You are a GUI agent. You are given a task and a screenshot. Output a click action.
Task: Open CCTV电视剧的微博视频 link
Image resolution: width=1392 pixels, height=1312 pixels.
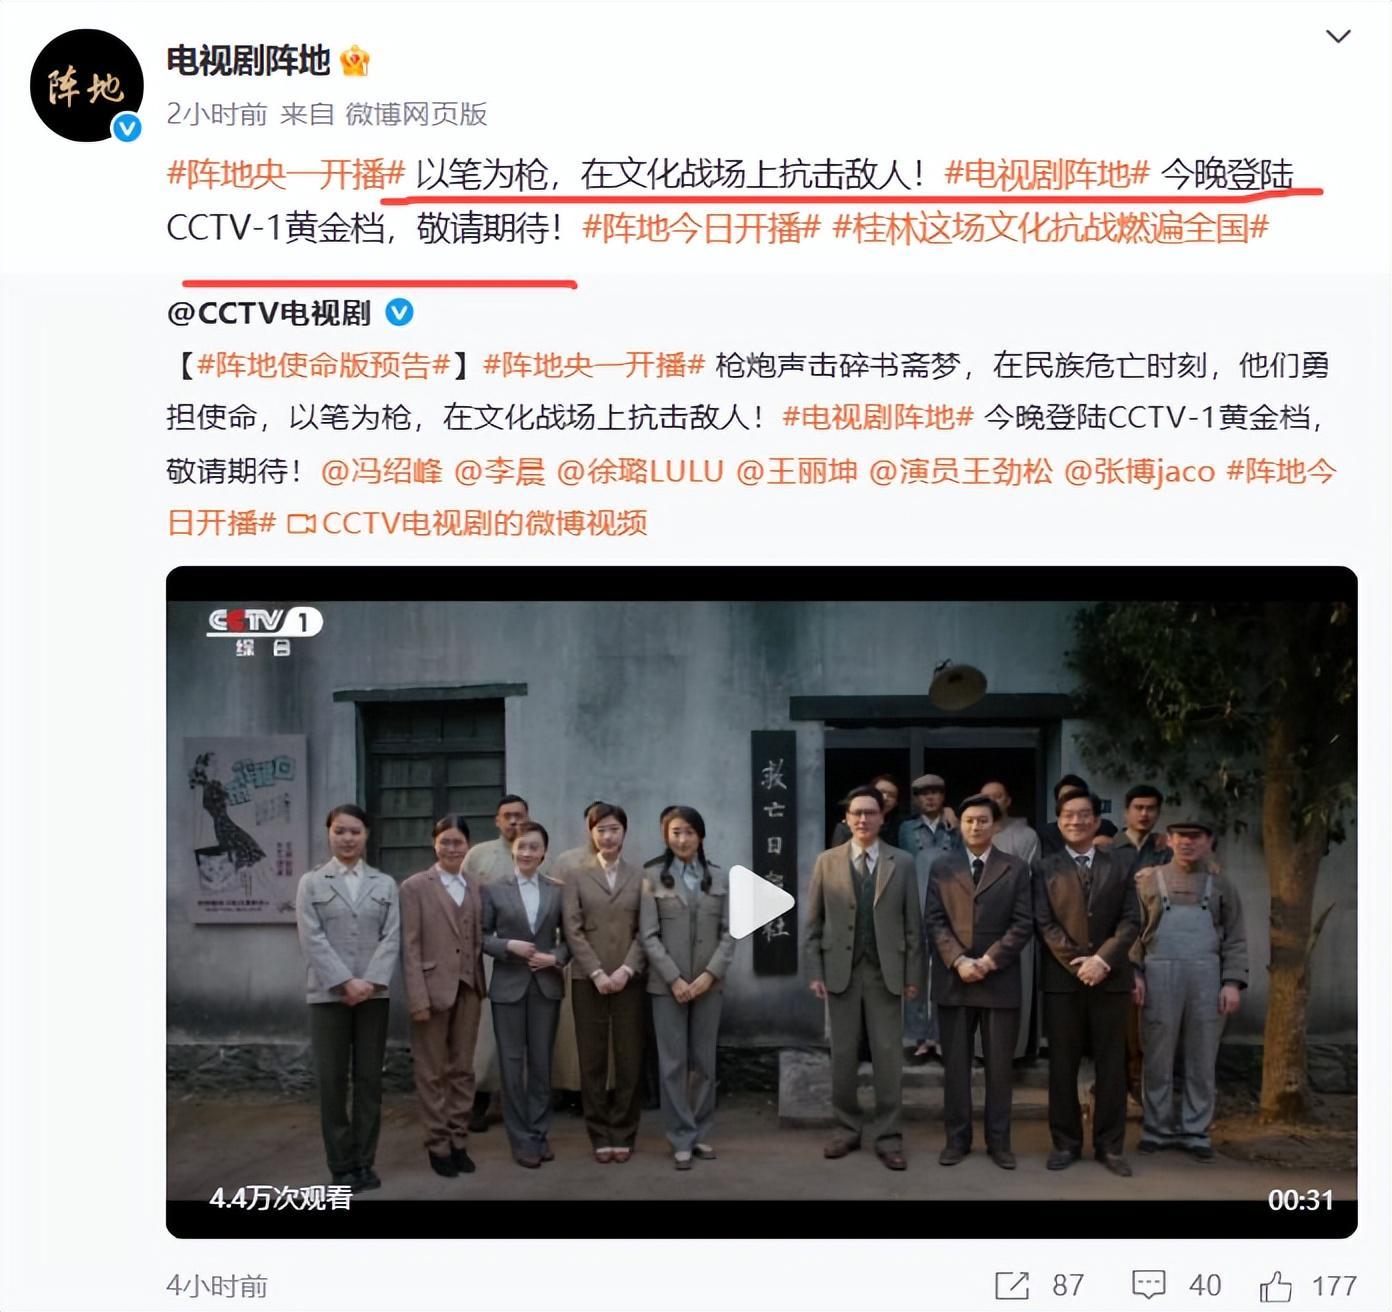(467, 523)
